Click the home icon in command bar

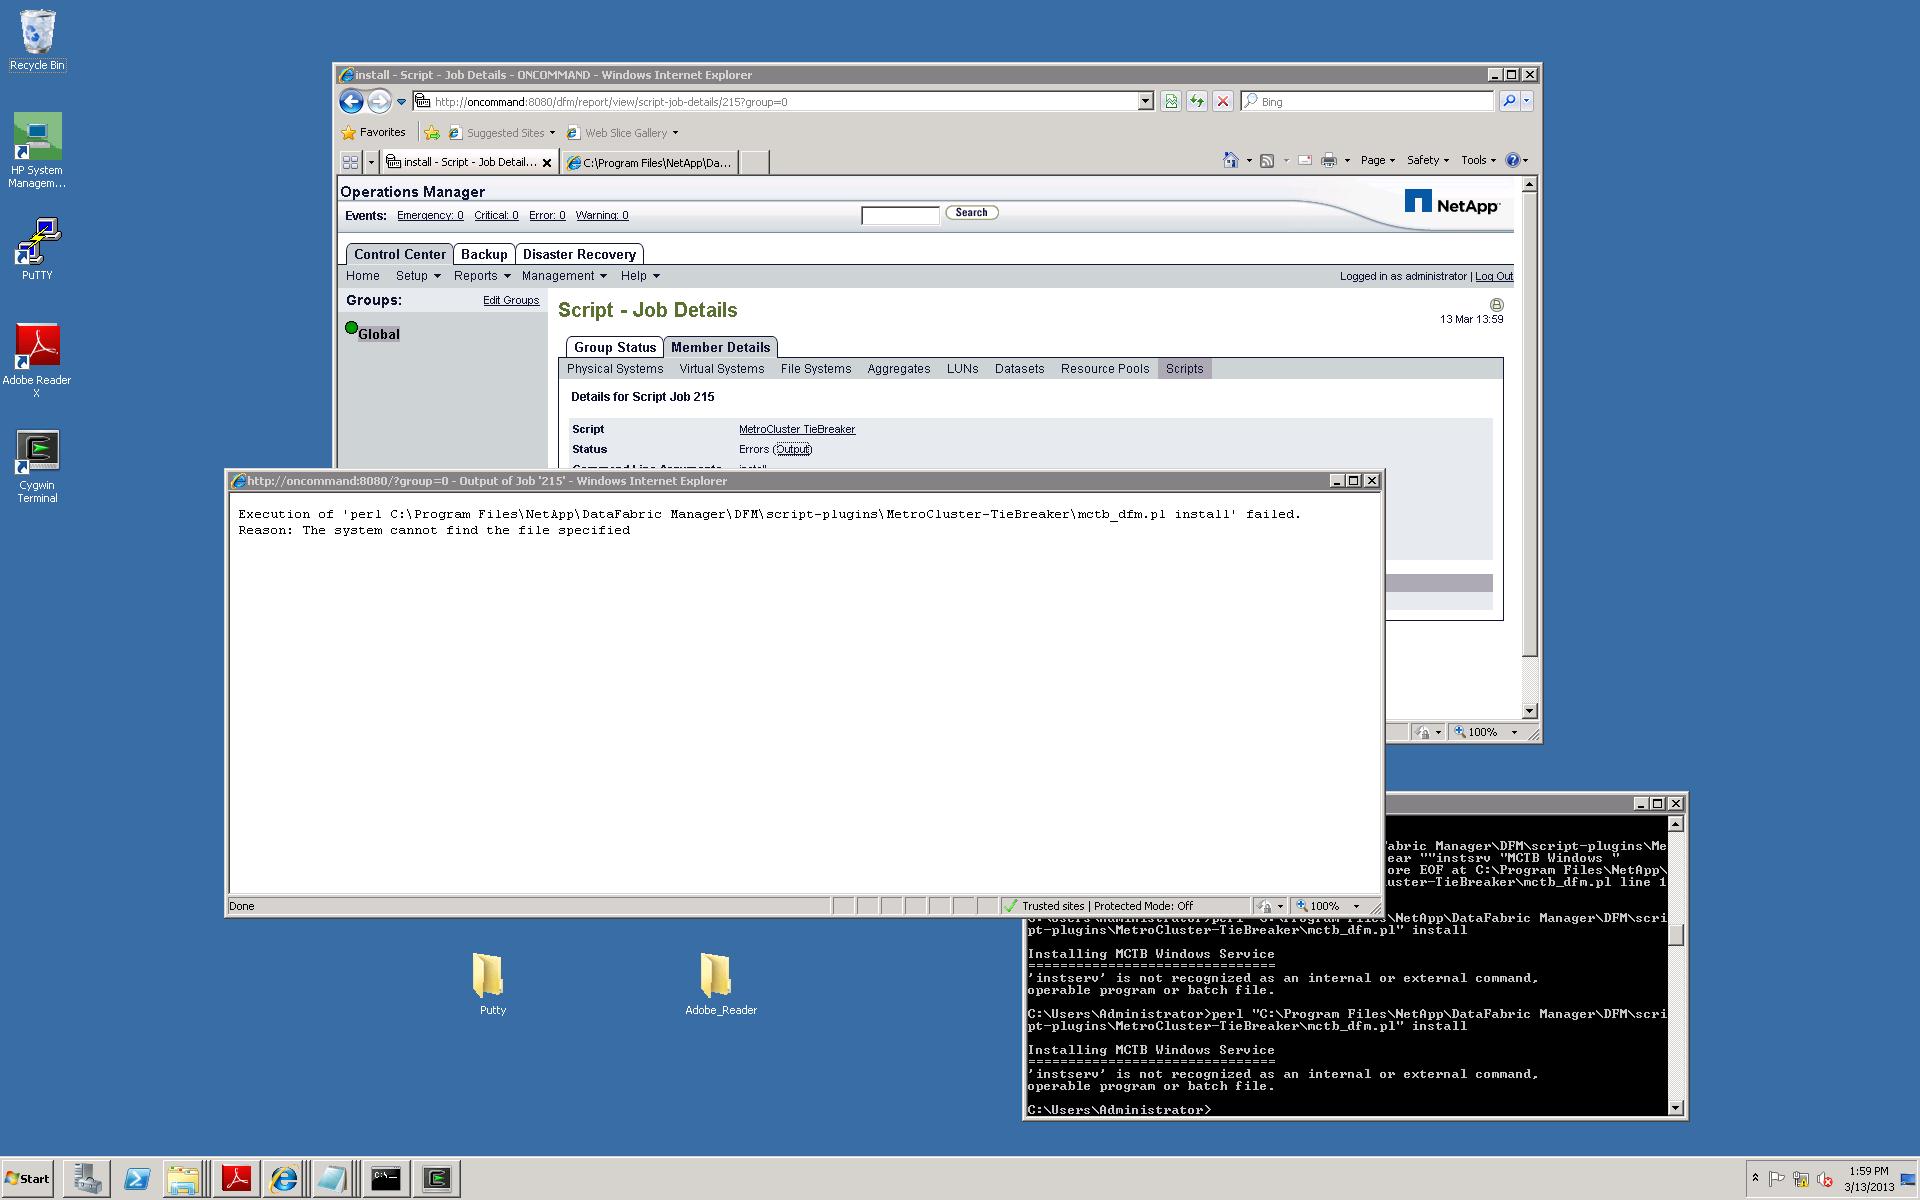(1230, 160)
